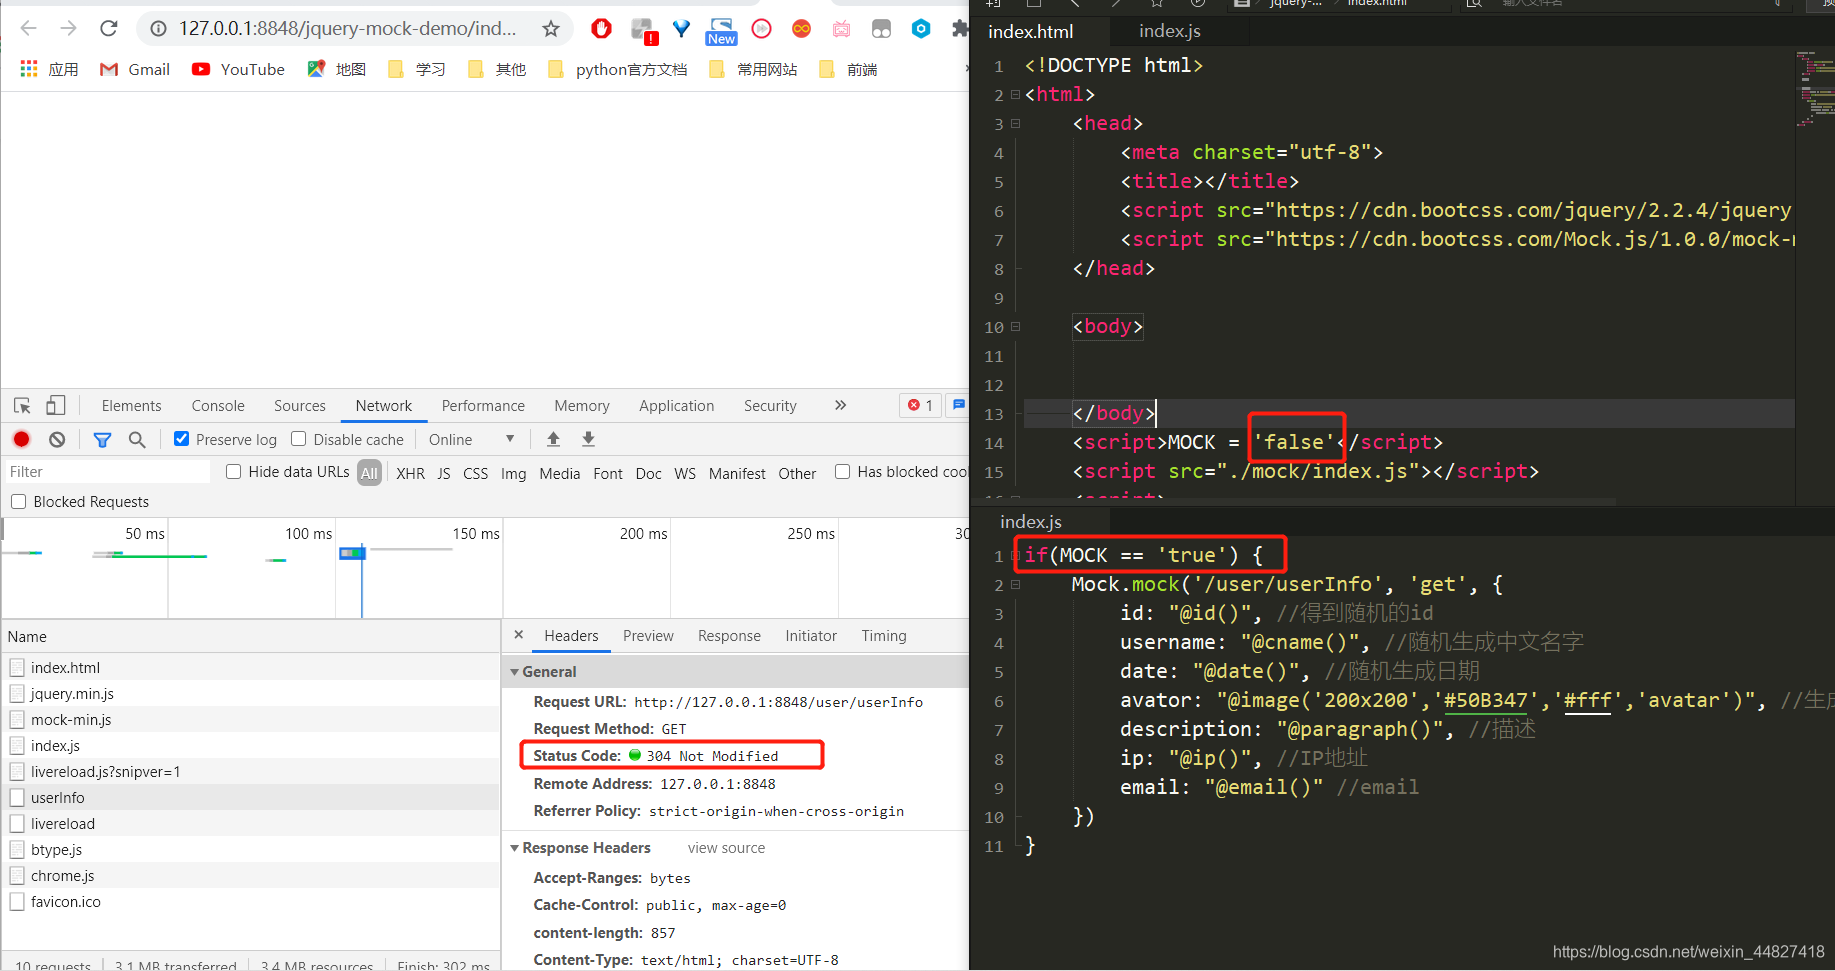1835x971 pixels.
Task: Uncheck Preserve log
Action: (181, 439)
